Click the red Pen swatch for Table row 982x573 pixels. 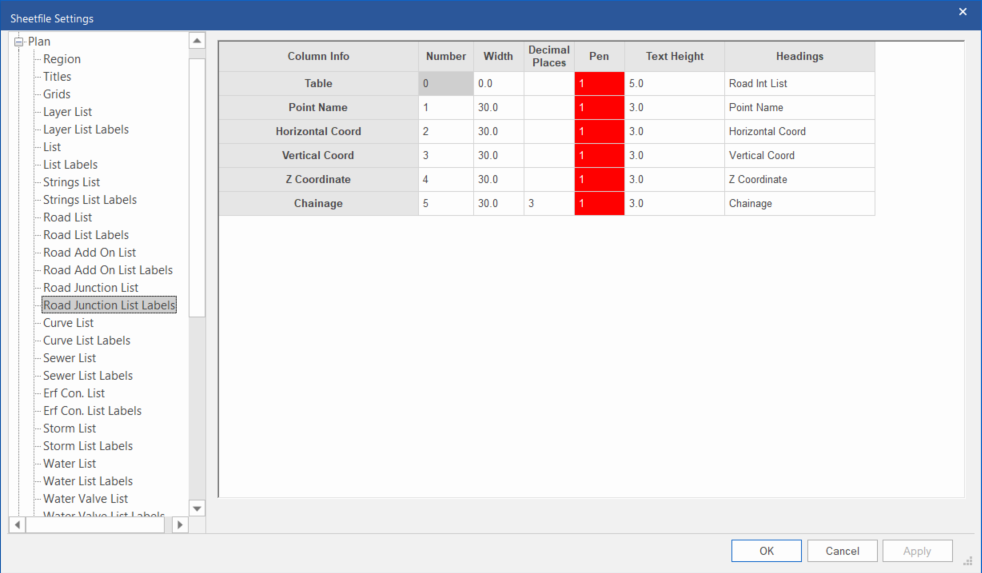599,84
